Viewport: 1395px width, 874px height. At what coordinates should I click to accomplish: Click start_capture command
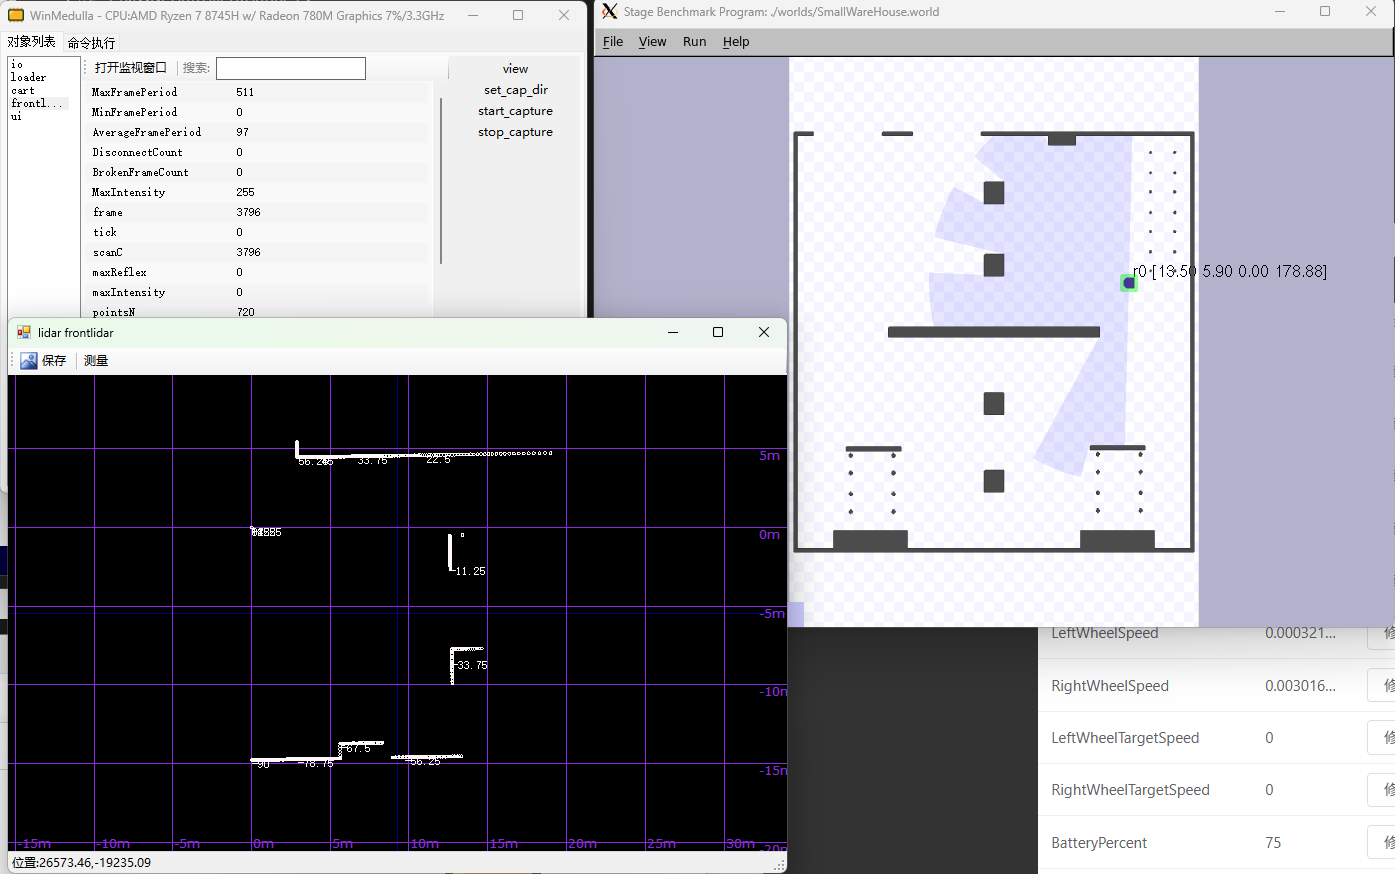click(x=515, y=111)
